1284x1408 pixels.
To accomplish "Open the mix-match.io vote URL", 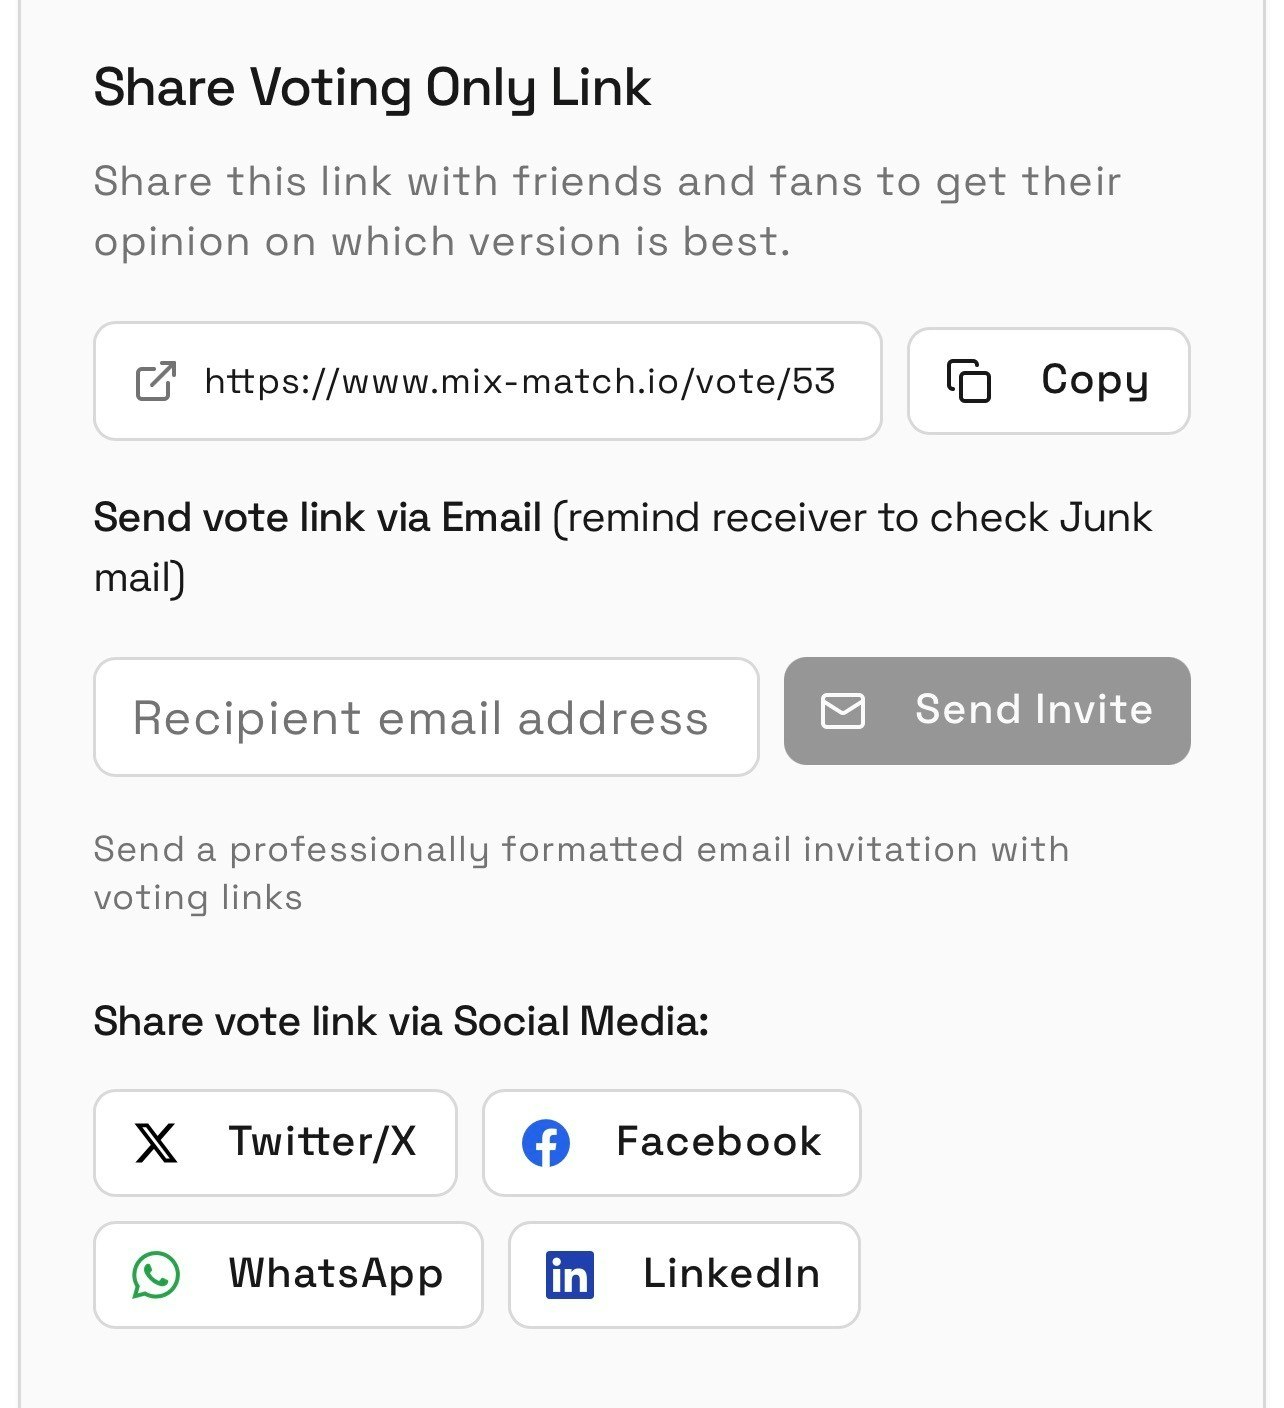I will [x=519, y=381].
